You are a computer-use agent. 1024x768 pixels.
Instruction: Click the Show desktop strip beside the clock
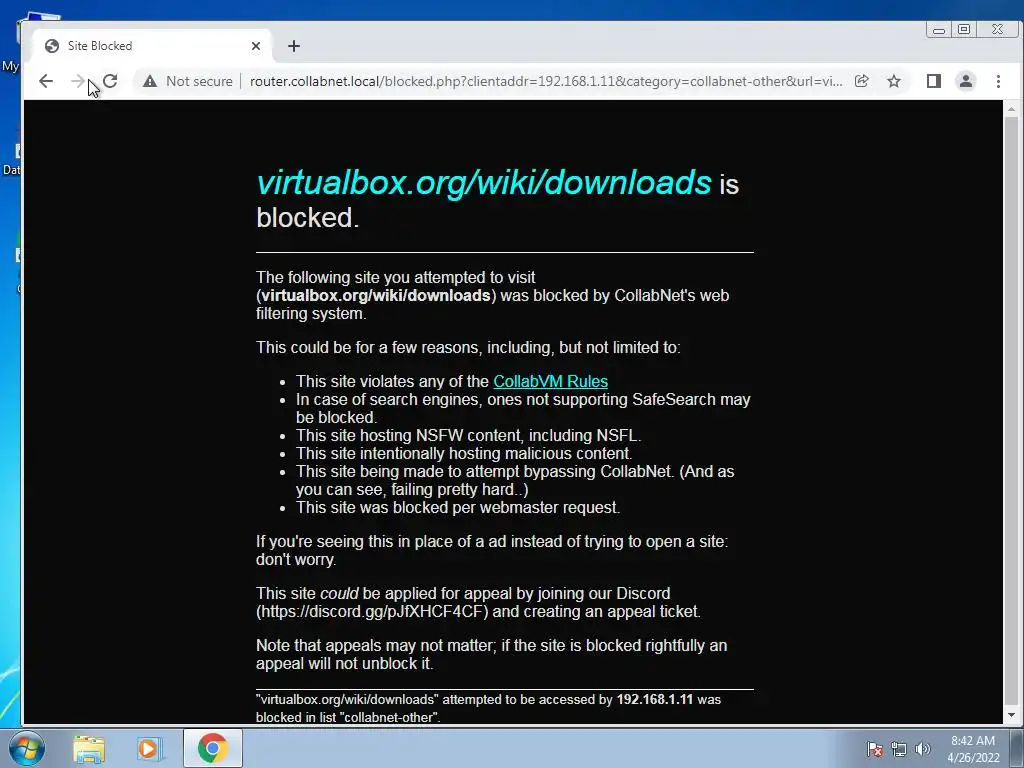tap(1017, 748)
